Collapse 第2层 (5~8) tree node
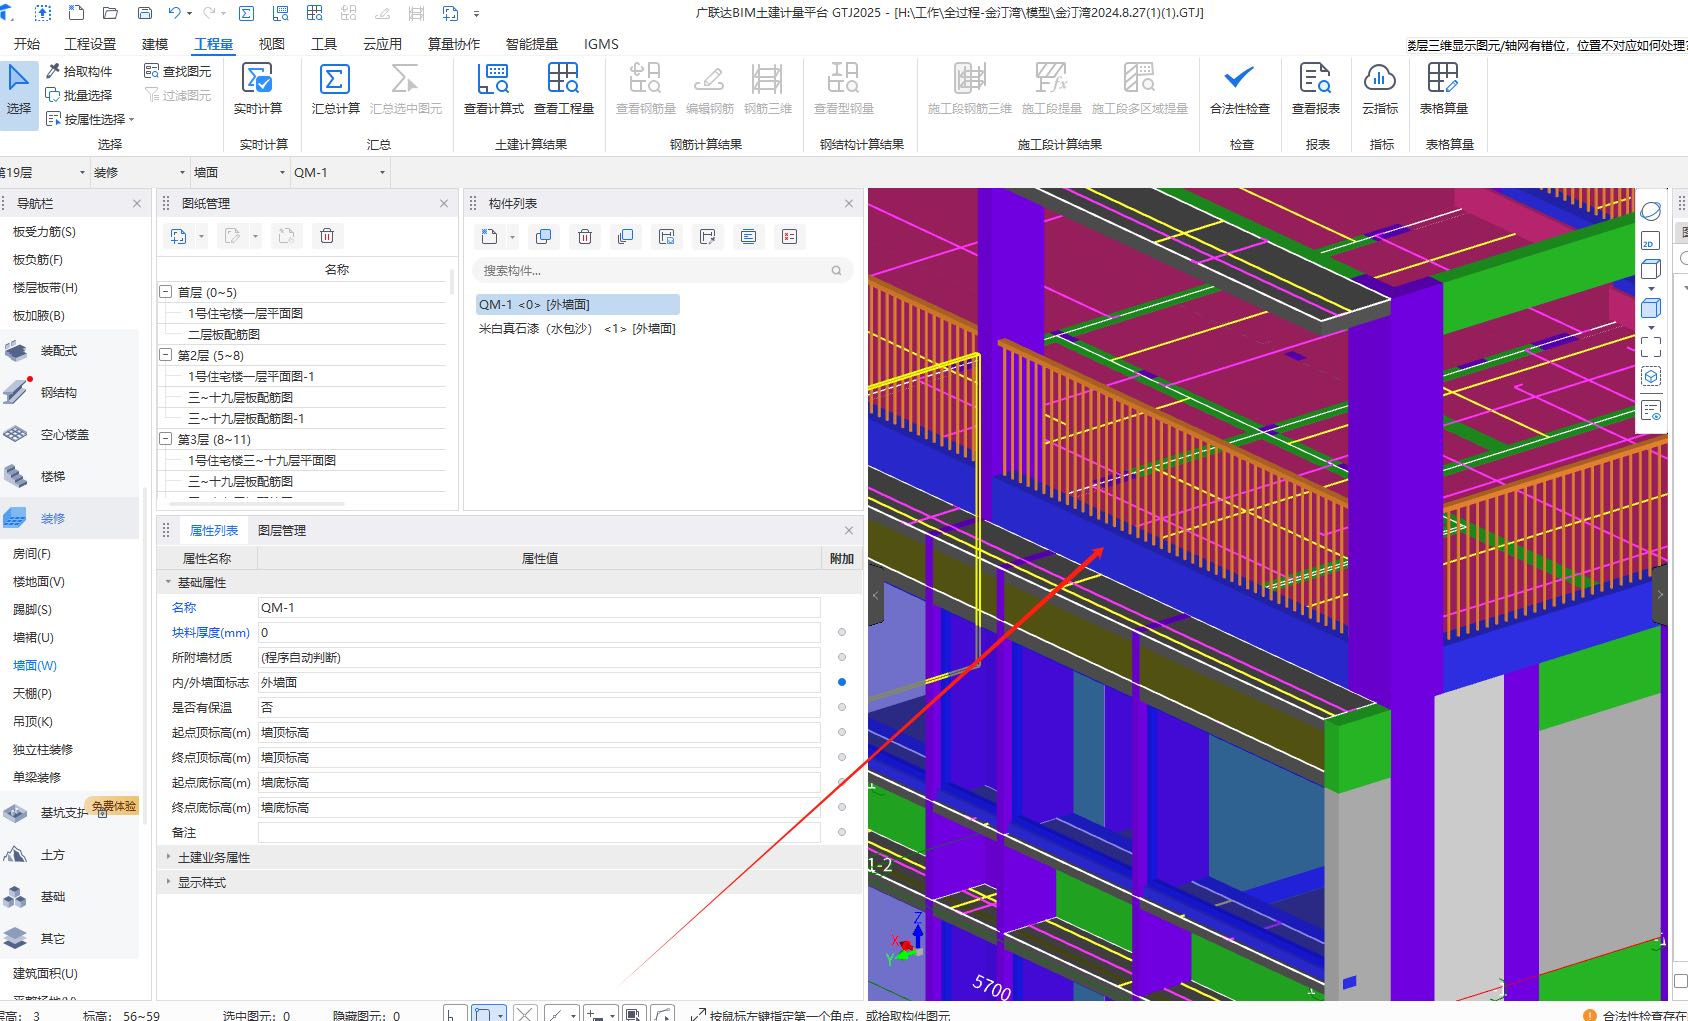 166,355
